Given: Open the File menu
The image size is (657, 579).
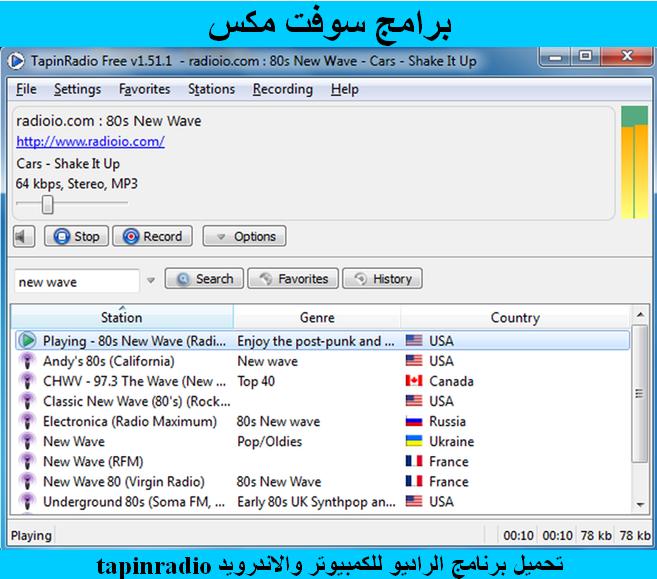Looking at the screenshot, I should pos(26,89).
